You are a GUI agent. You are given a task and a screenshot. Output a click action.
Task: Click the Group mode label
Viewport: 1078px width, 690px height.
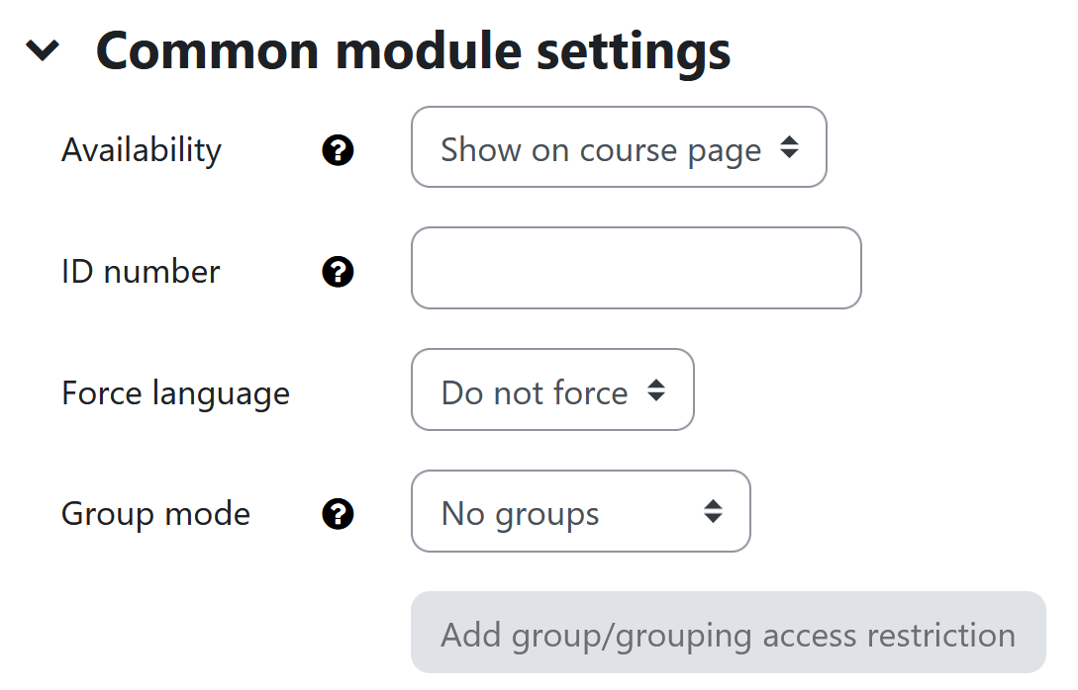pos(155,513)
